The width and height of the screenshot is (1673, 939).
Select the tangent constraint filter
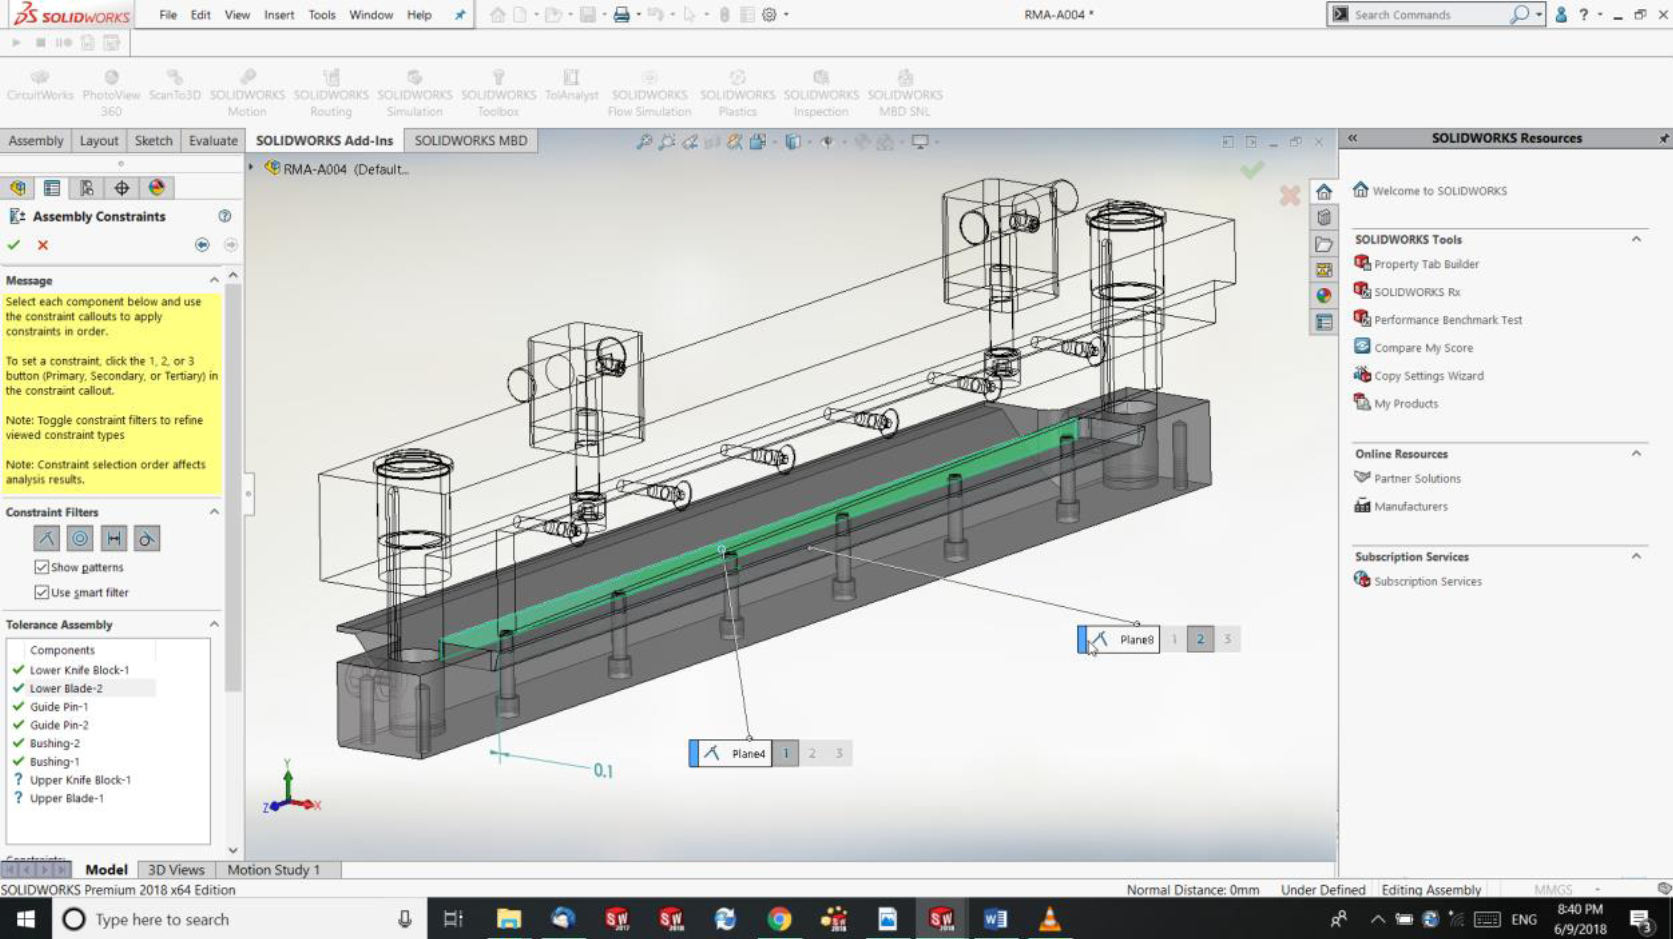point(147,538)
